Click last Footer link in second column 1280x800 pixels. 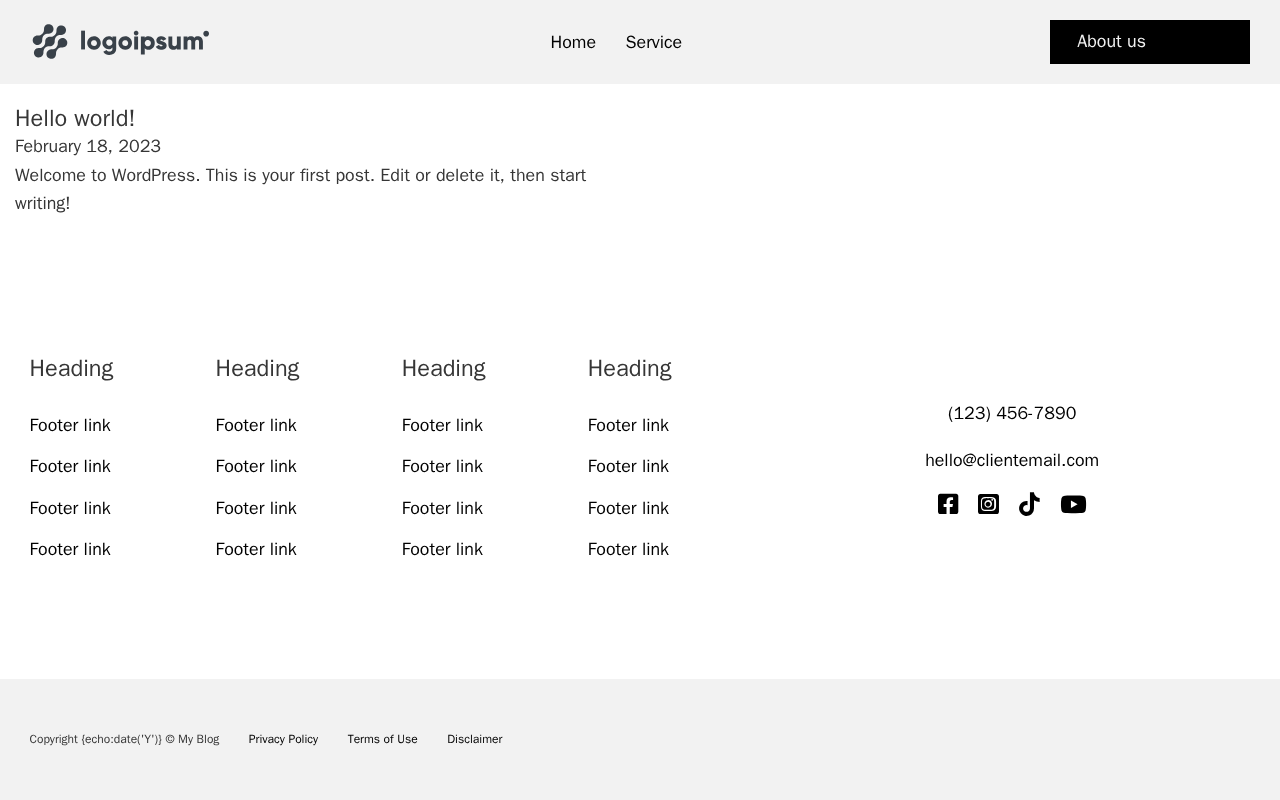click(x=256, y=549)
